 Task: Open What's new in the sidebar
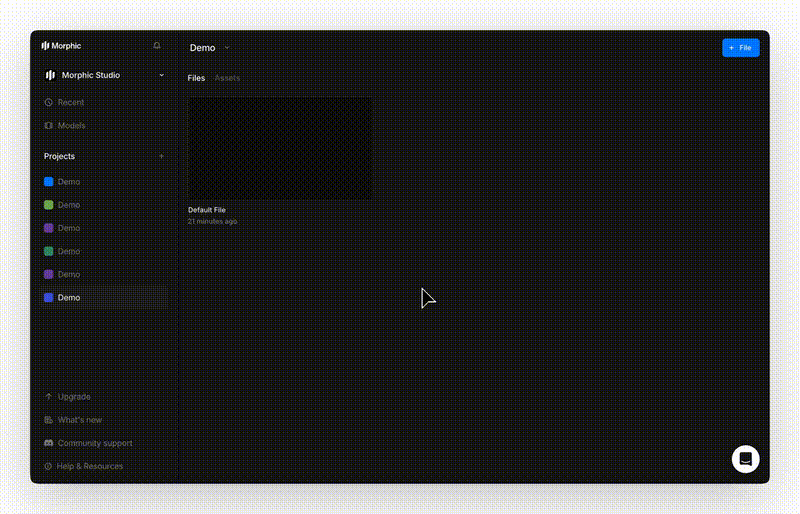point(79,420)
